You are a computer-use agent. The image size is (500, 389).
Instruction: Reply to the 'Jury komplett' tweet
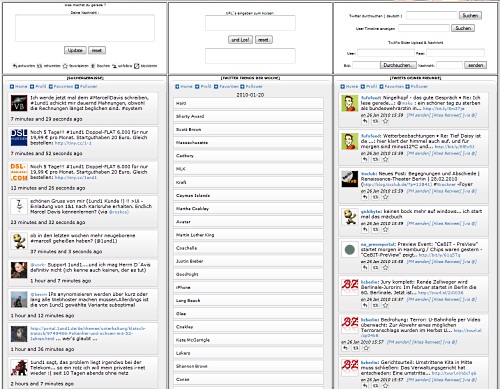pos(365,305)
